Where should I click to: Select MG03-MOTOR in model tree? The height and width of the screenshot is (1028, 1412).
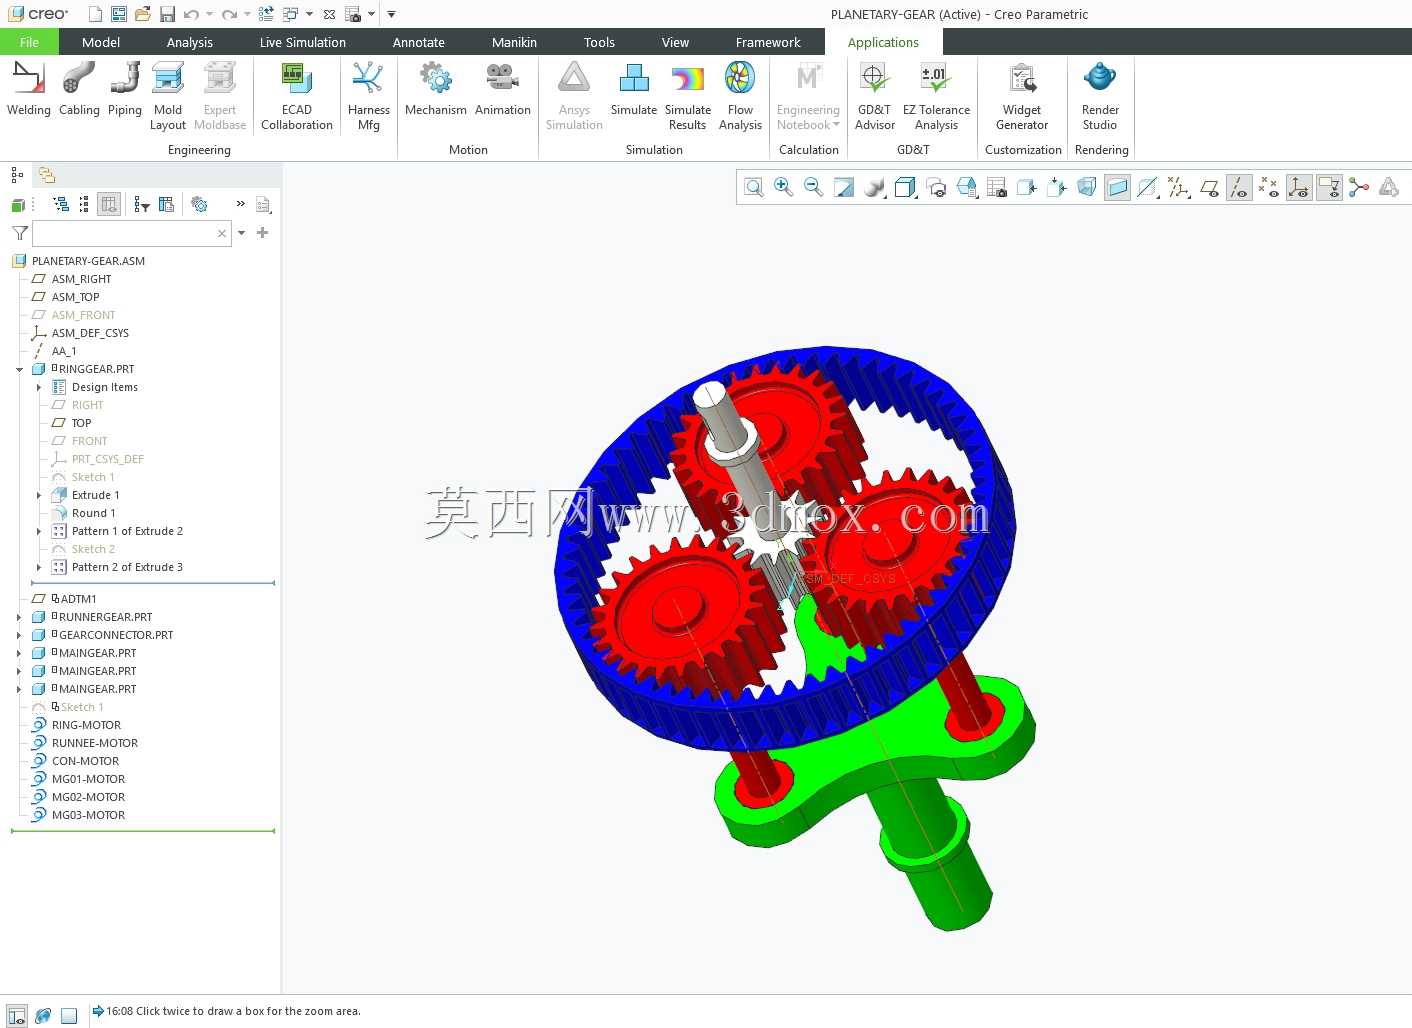pyautogui.click(x=88, y=815)
